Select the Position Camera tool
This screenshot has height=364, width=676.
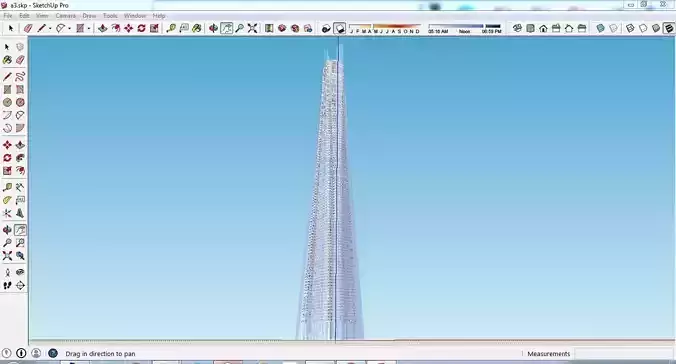[x=7, y=273]
